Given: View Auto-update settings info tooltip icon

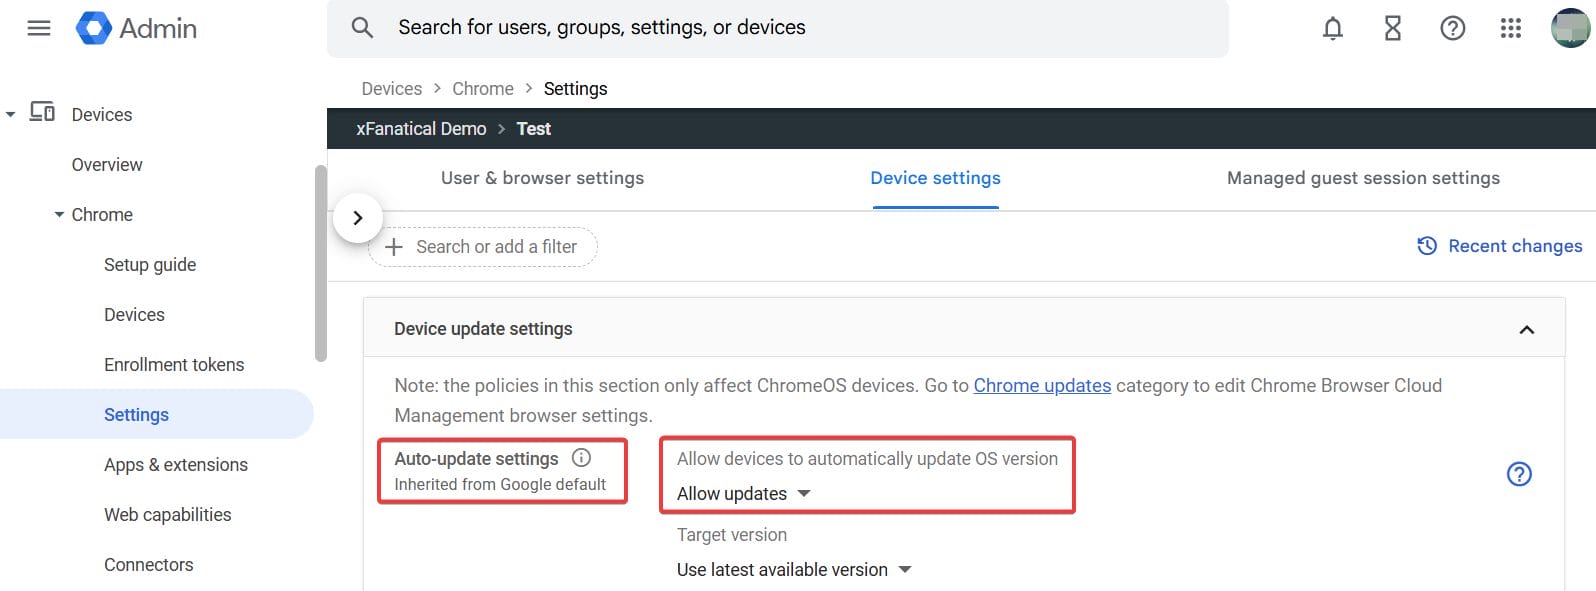Looking at the screenshot, I should coord(581,458).
